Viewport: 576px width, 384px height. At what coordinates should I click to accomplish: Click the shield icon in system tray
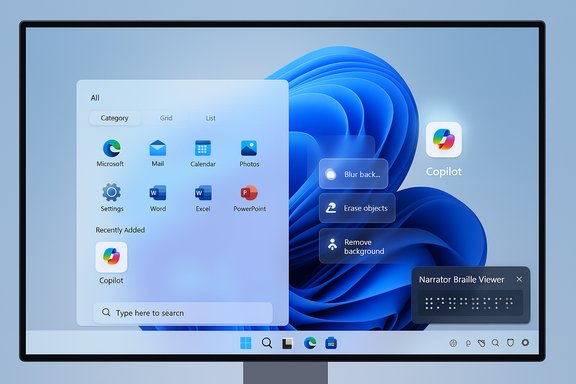[x=510, y=343]
